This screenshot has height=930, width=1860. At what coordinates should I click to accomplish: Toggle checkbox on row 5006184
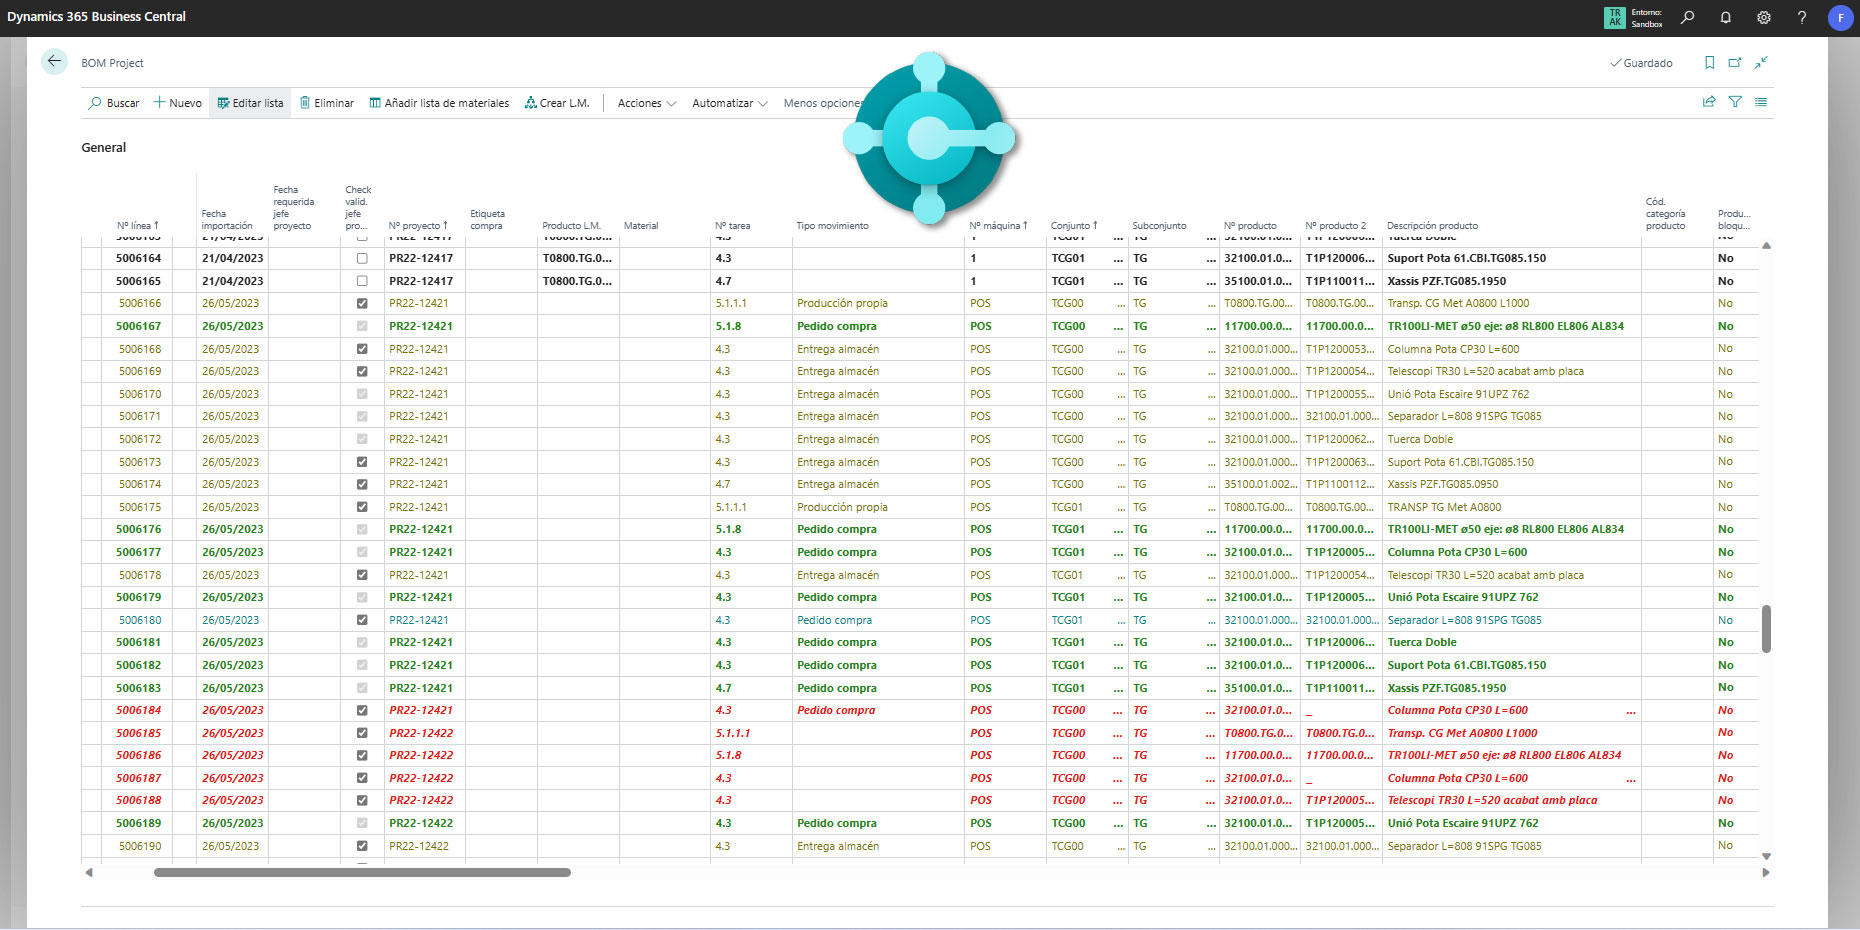(362, 710)
